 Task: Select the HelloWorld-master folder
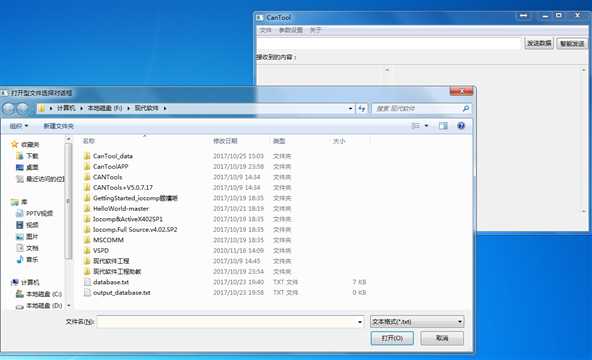click(121, 208)
